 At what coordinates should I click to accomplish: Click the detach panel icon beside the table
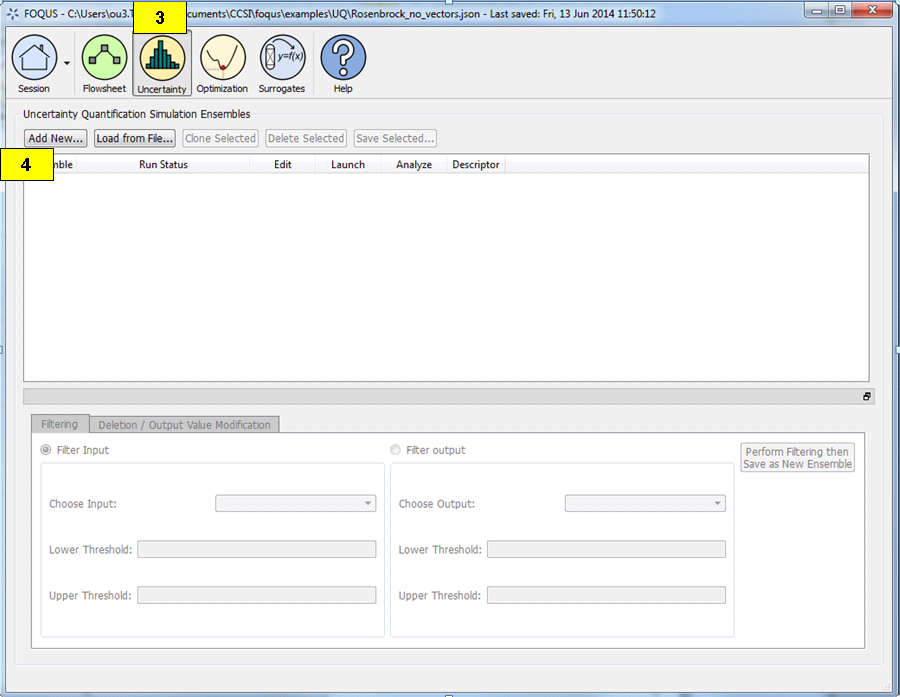coord(866,396)
